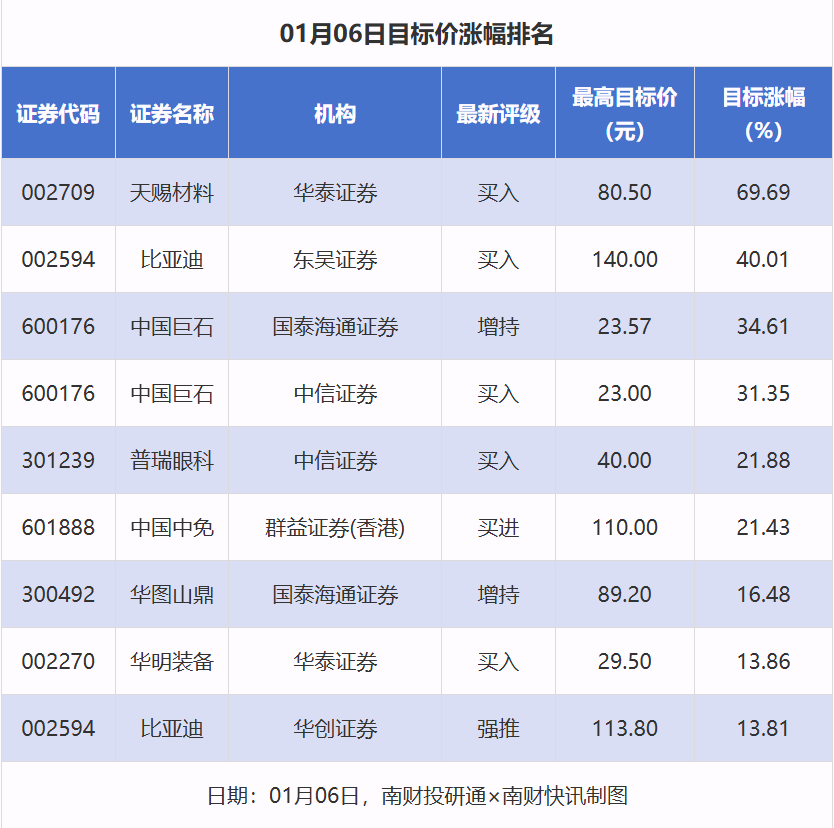Click the 机构 column header
834x828 pixels.
coord(335,114)
